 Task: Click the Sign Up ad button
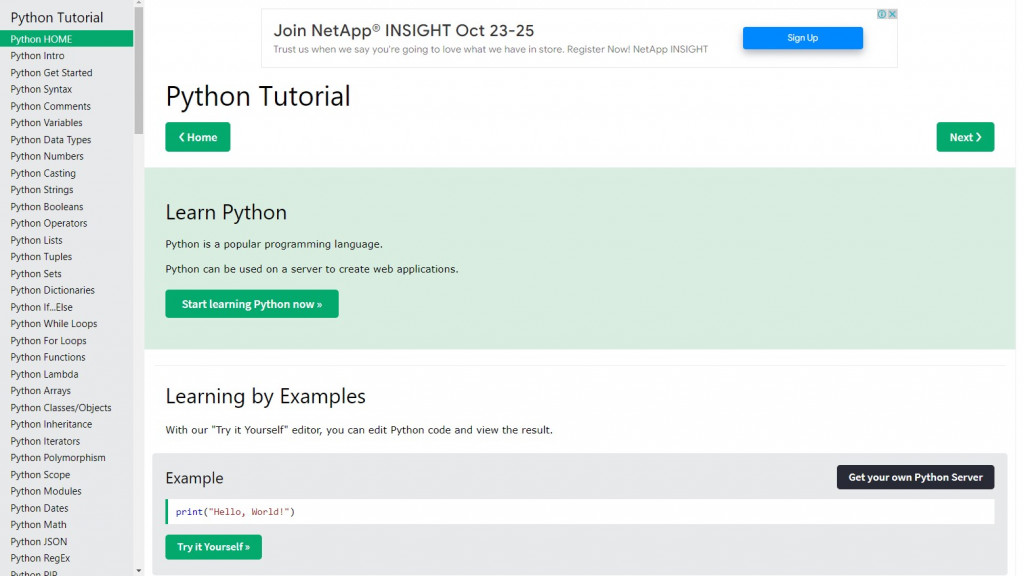(x=802, y=38)
